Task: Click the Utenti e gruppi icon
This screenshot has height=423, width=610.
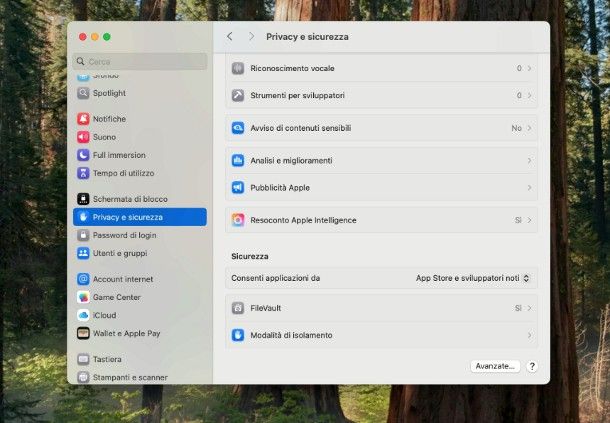Action: [x=83, y=253]
